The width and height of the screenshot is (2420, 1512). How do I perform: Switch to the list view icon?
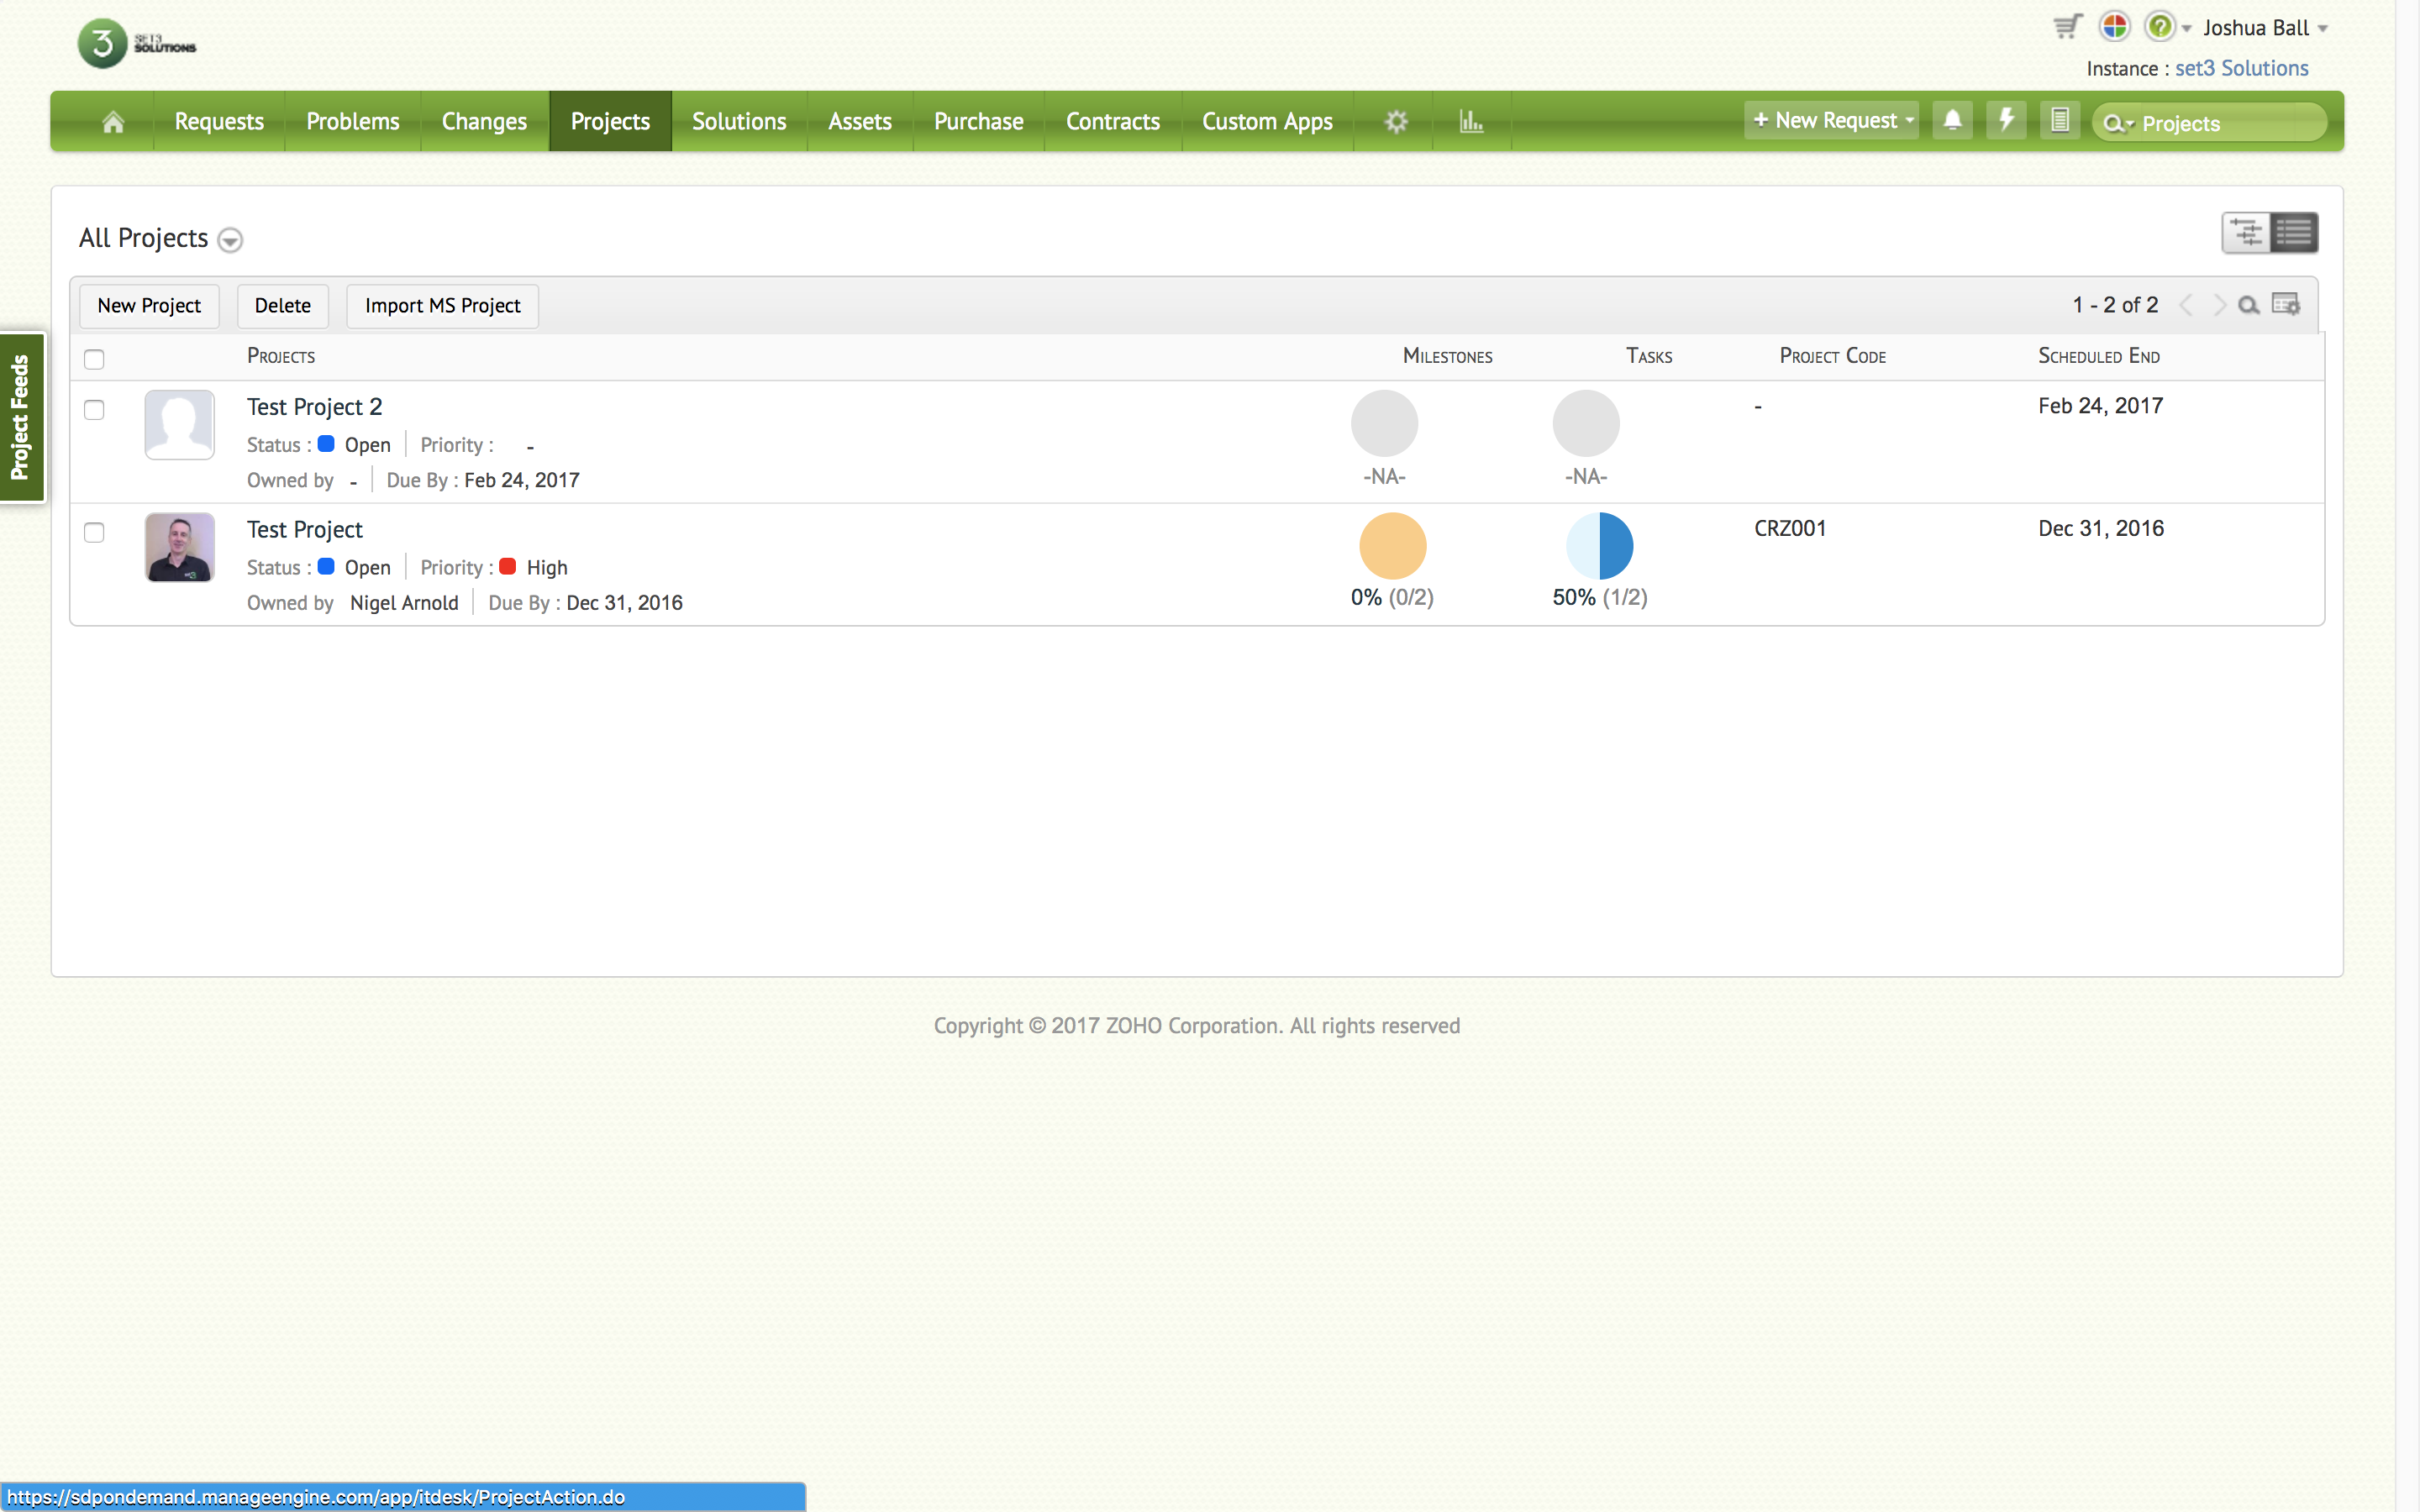coord(2293,233)
